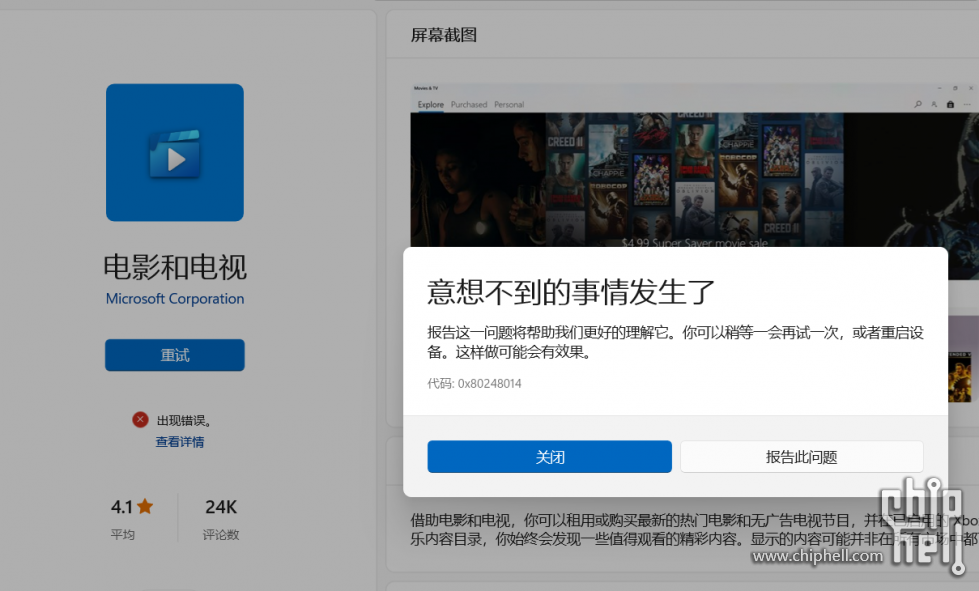979x591 pixels.
Task: Click the 4.1 average rating value
Action: [x=122, y=507]
